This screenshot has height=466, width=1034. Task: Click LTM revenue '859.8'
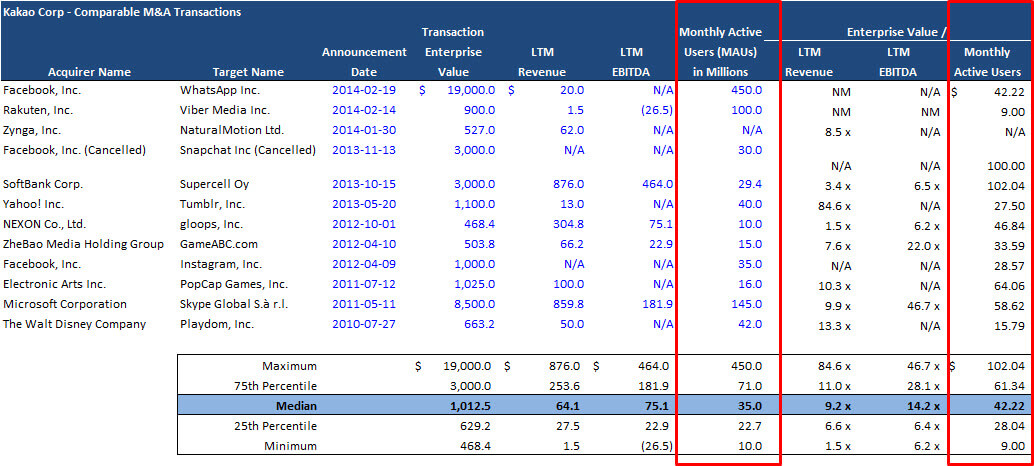568,304
